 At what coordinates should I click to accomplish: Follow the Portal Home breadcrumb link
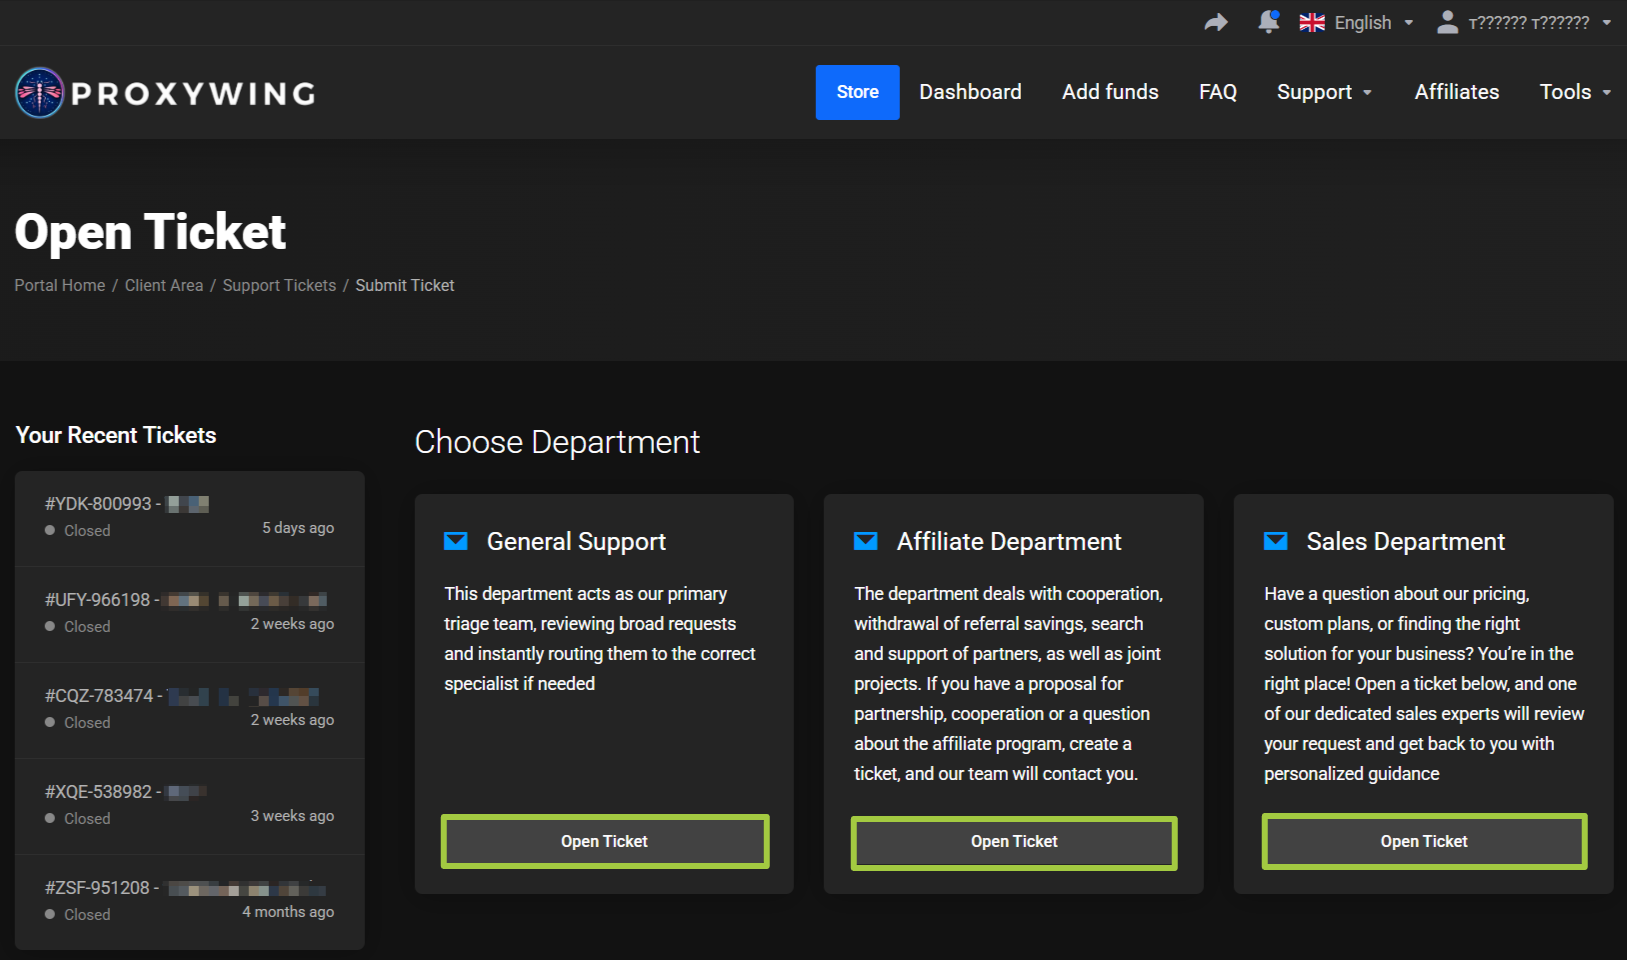pos(60,285)
